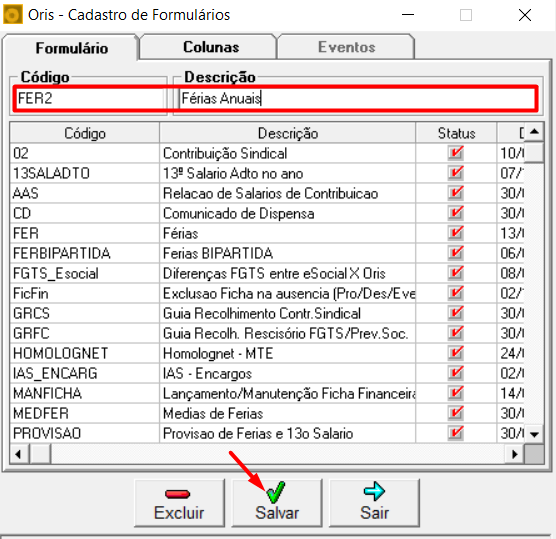Toggle status checkbox for Comunicado de Dispensa

click(x=456, y=213)
